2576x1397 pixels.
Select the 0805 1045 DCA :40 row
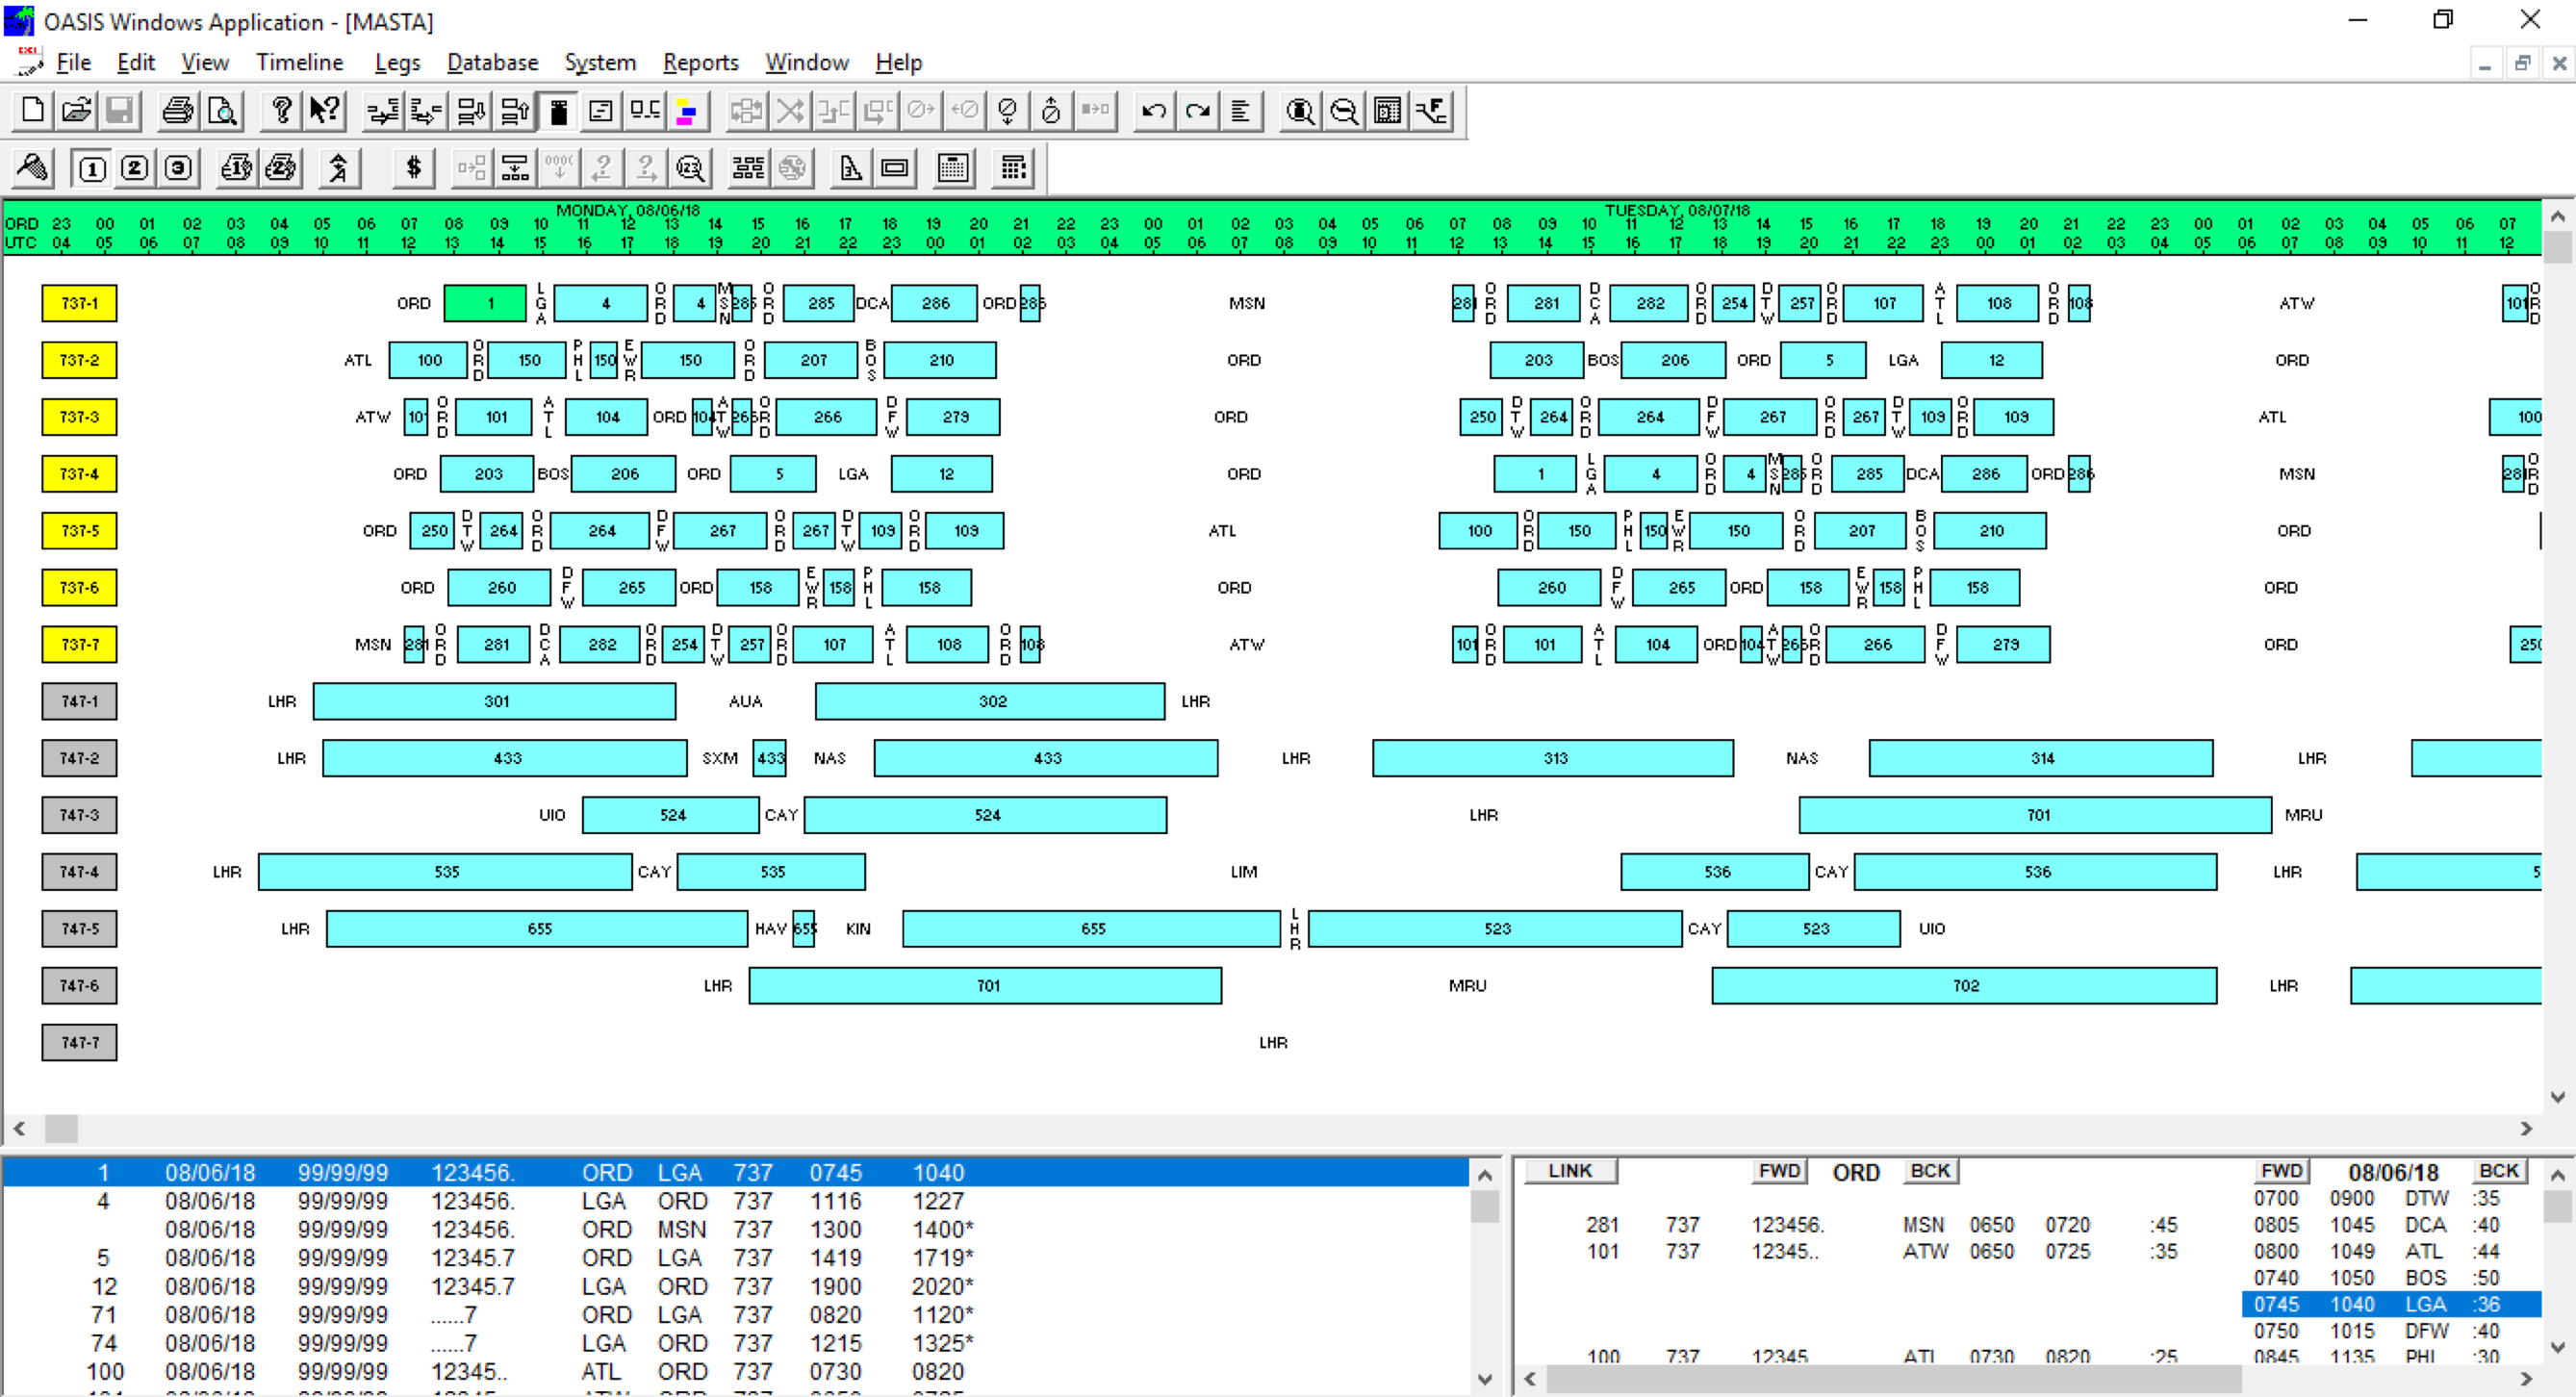(2391, 1225)
